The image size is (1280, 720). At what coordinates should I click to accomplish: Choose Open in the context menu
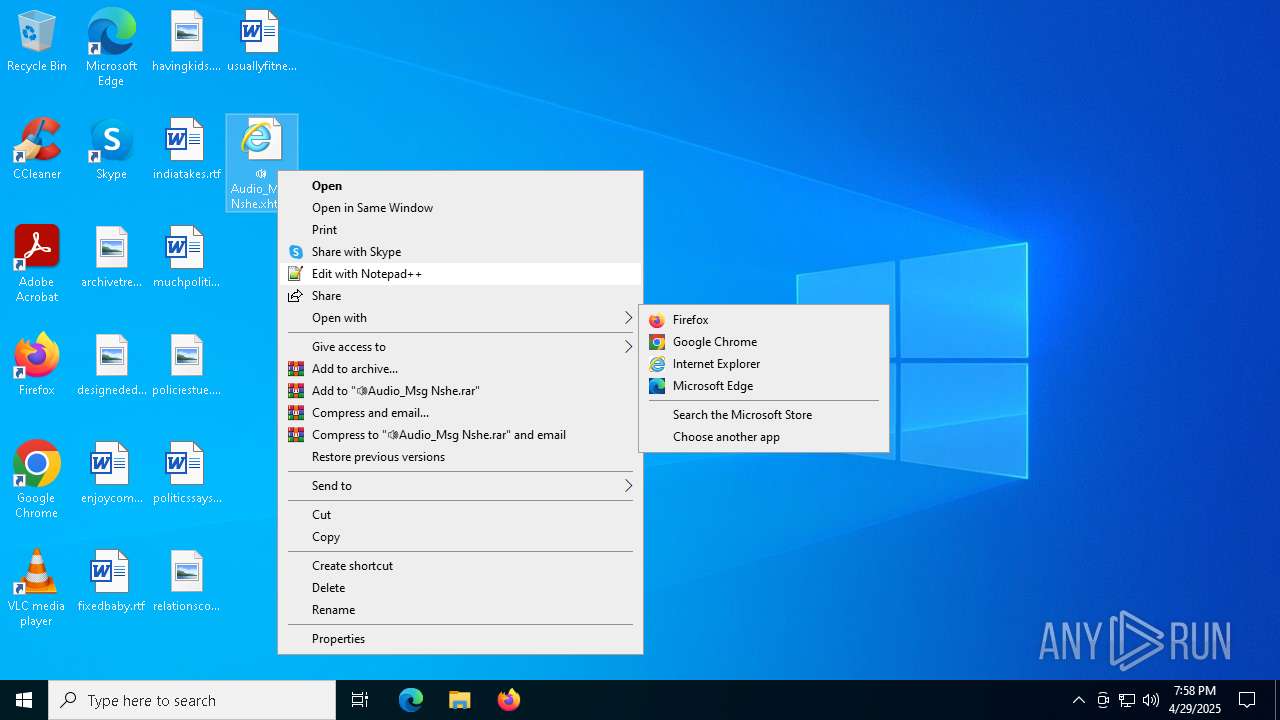coord(460,186)
